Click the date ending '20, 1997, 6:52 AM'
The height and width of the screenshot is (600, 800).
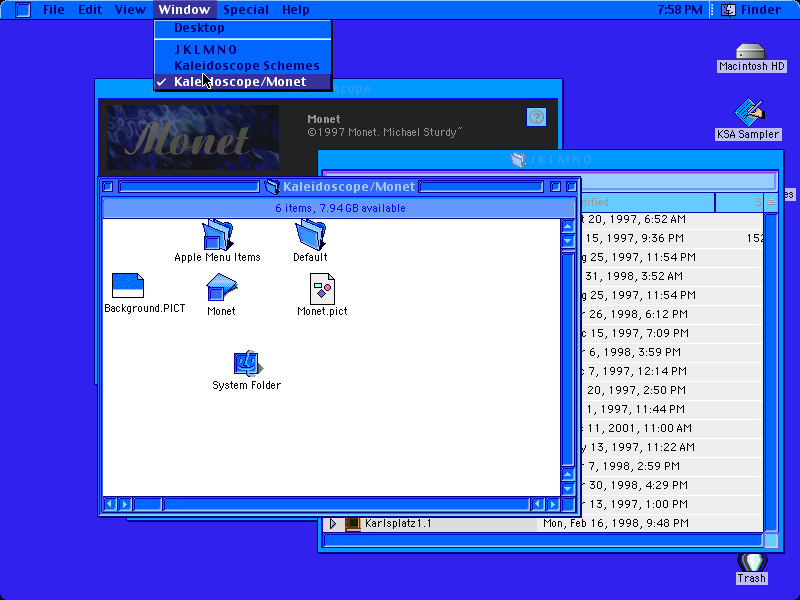tap(633, 219)
